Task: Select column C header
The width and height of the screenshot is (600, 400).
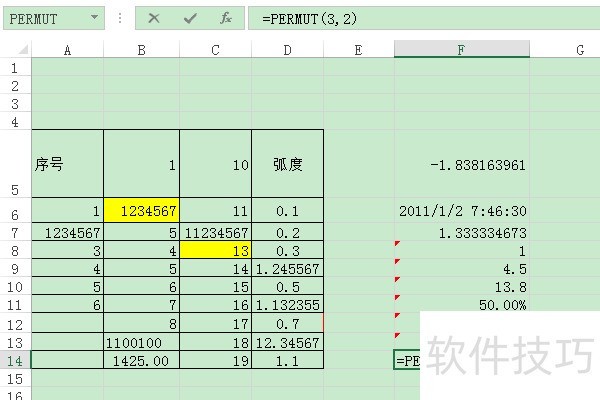Action: (215, 50)
